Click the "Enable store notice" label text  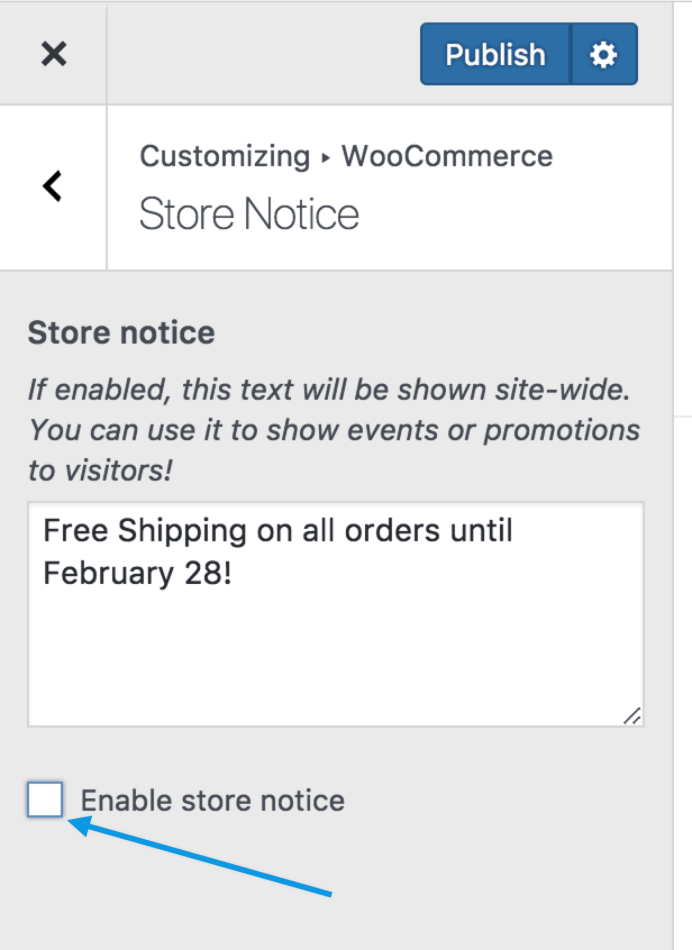pyautogui.click(x=212, y=800)
